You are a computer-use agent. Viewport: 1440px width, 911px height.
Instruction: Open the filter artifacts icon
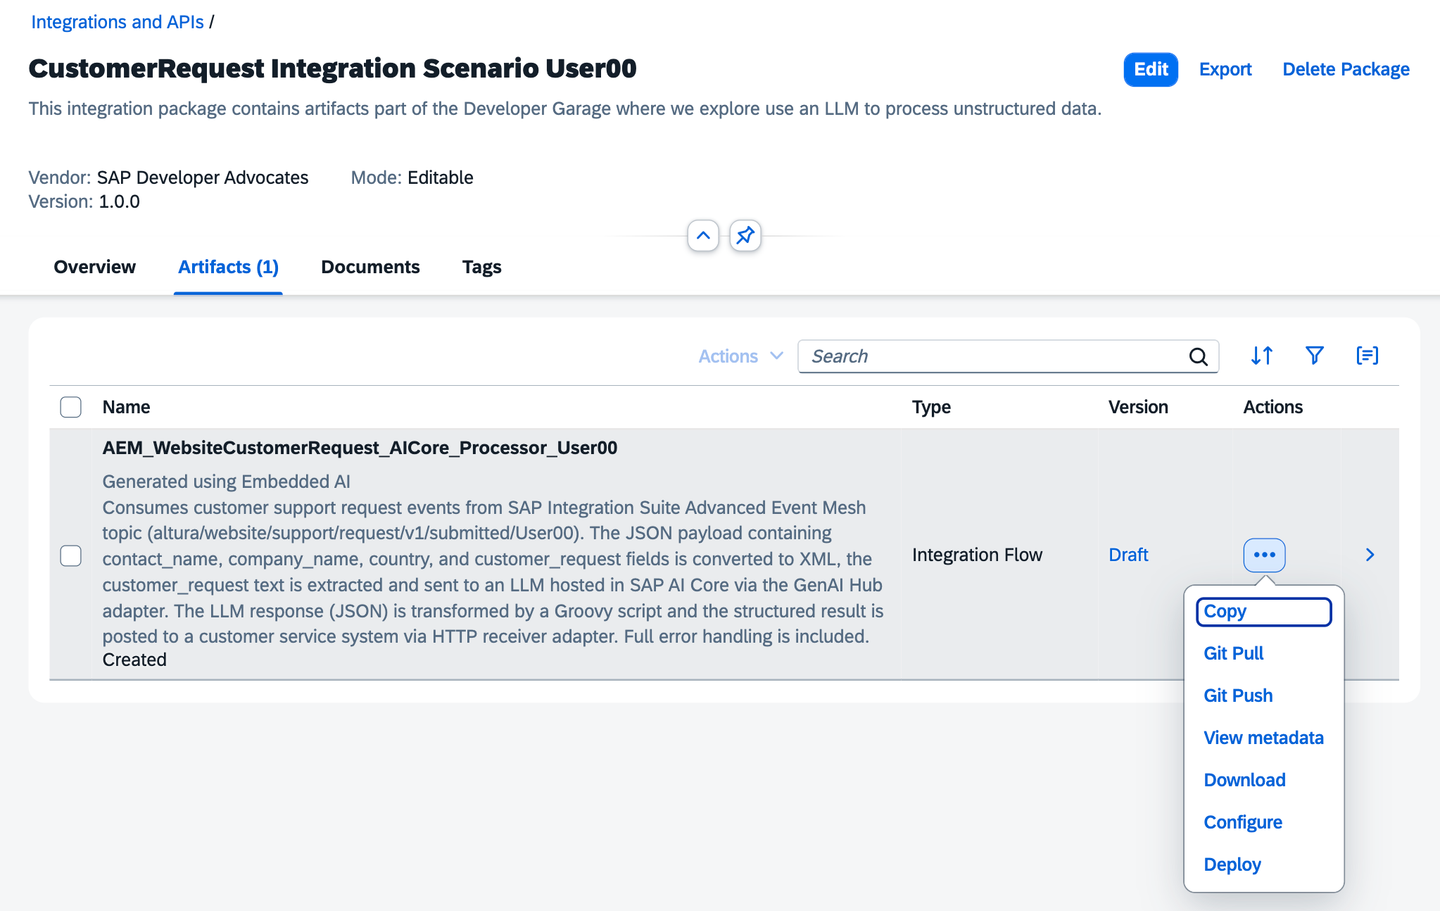tap(1315, 356)
